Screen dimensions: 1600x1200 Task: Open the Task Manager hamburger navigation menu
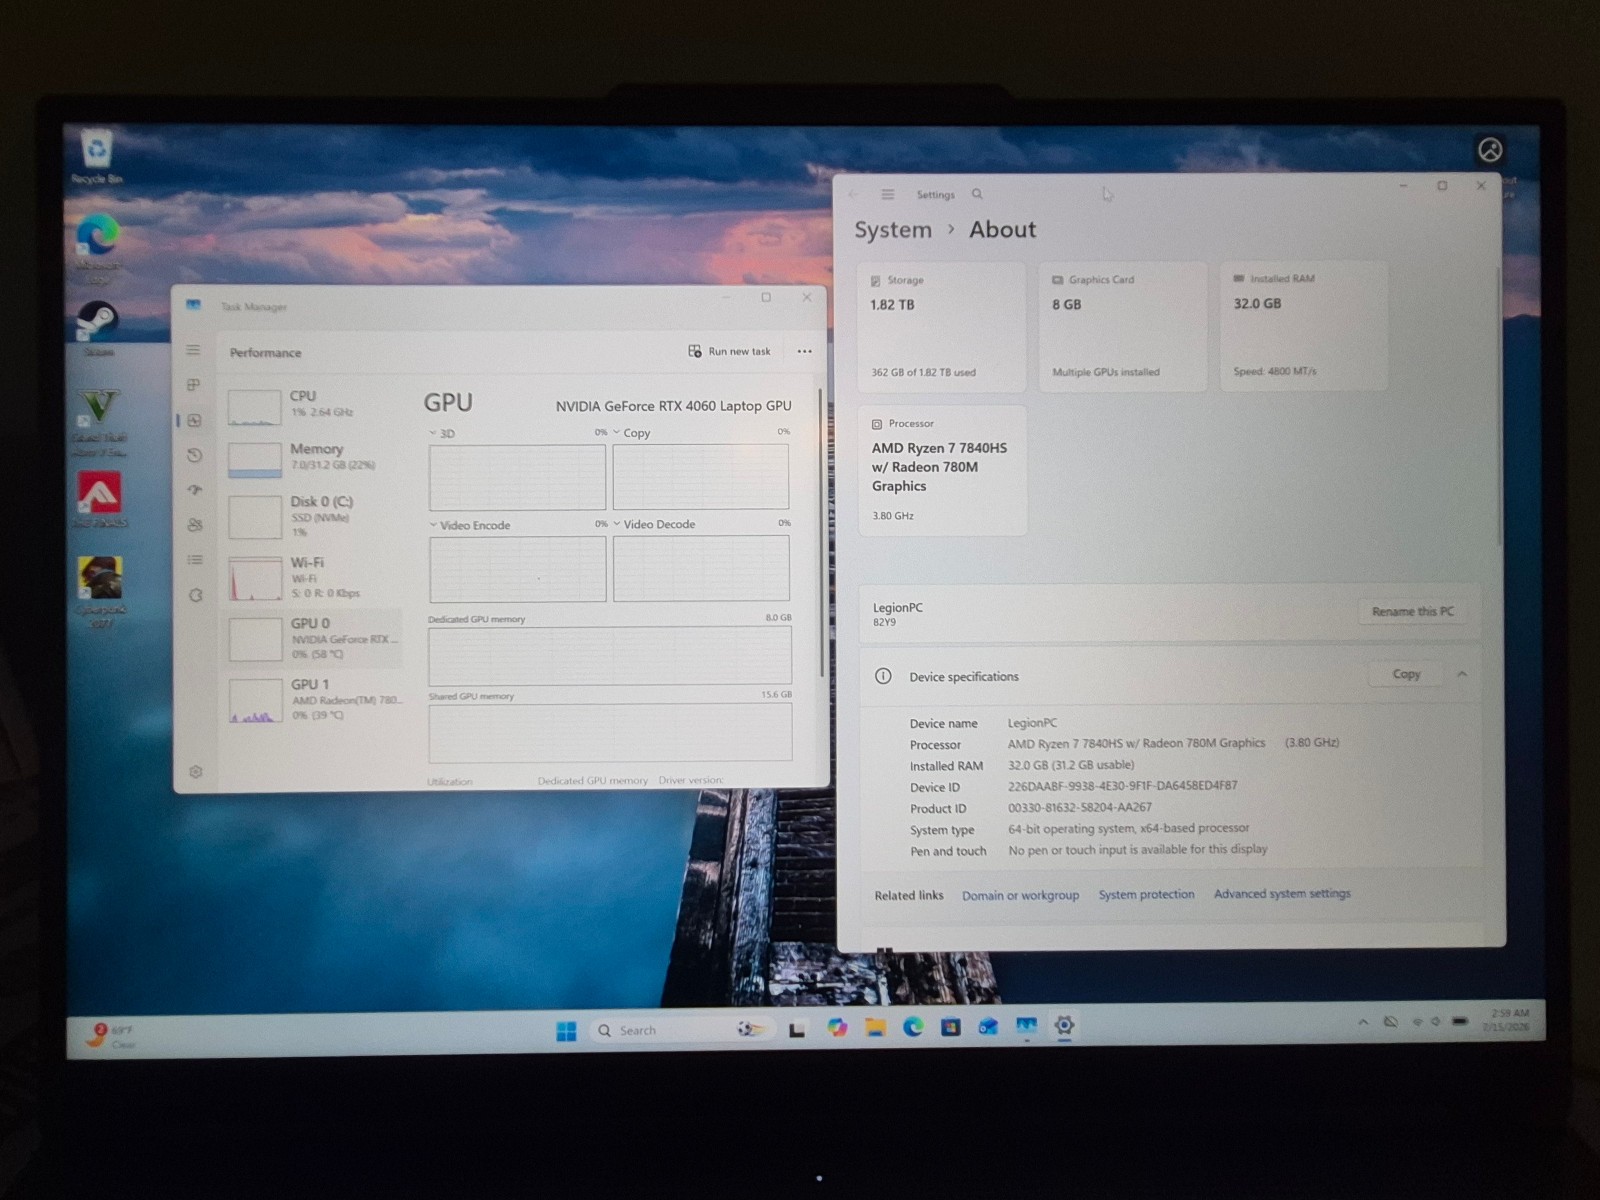click(x=193, y=350)
